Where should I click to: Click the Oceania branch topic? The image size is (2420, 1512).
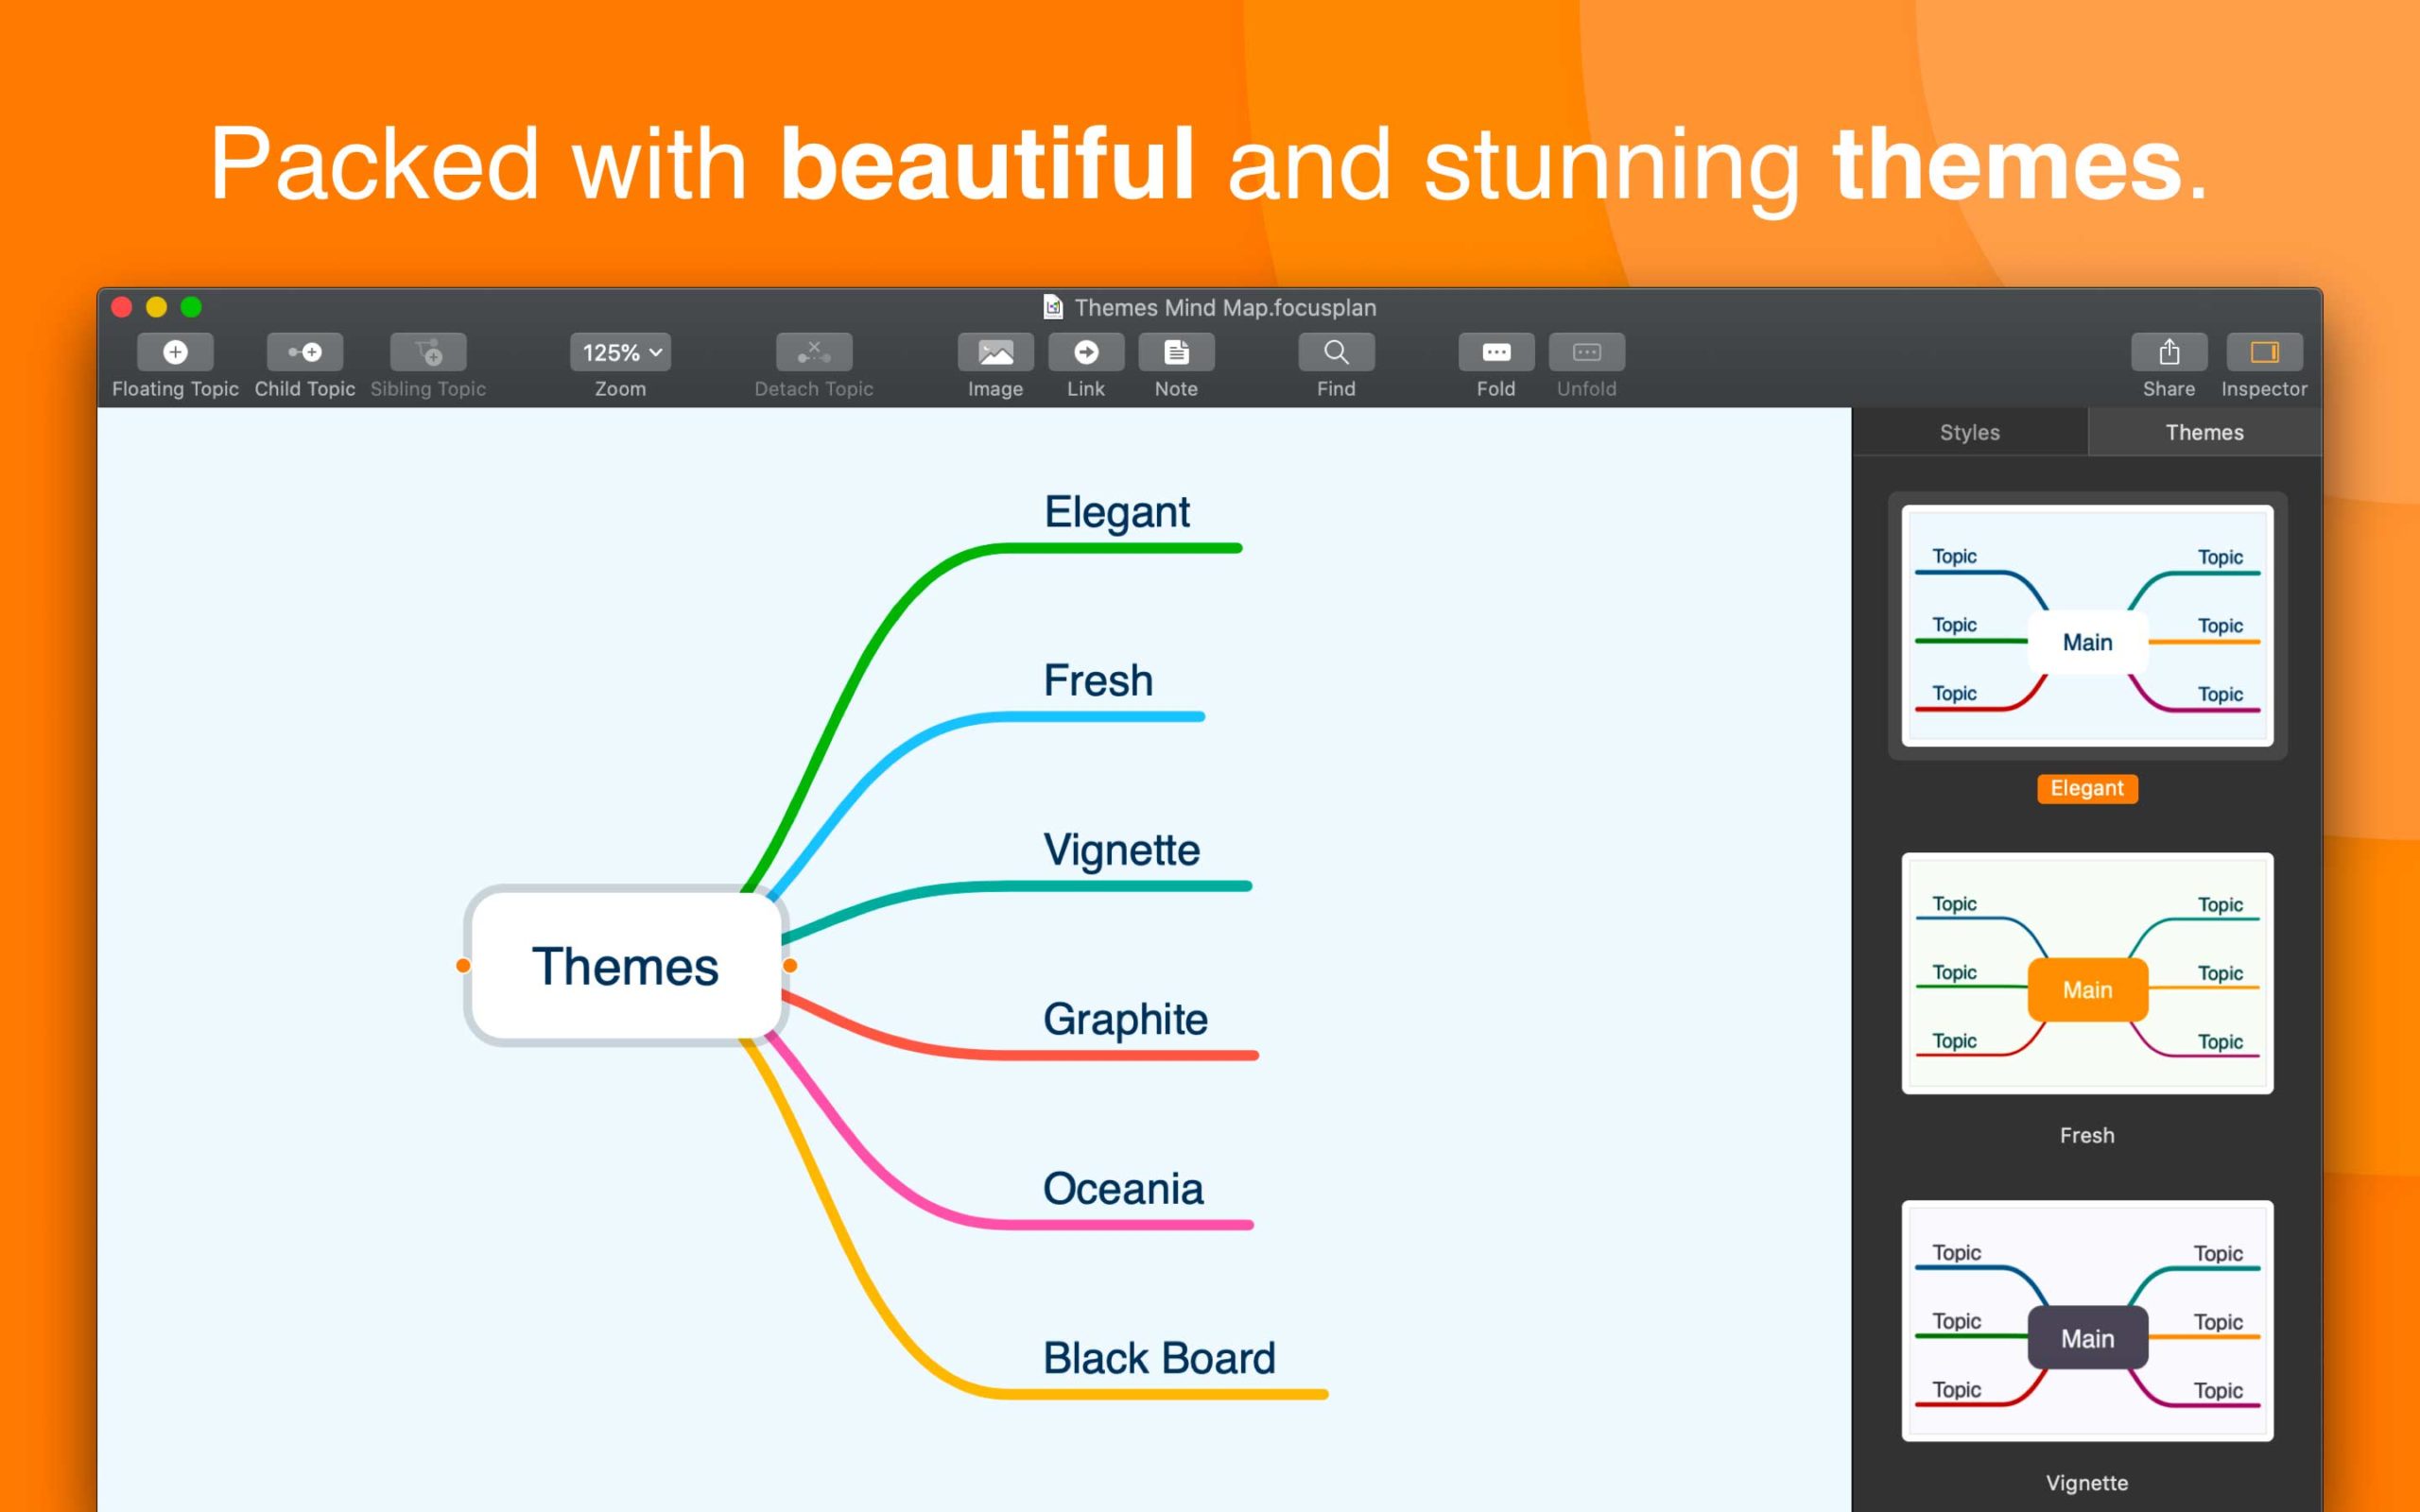tap(1122, 1189)
